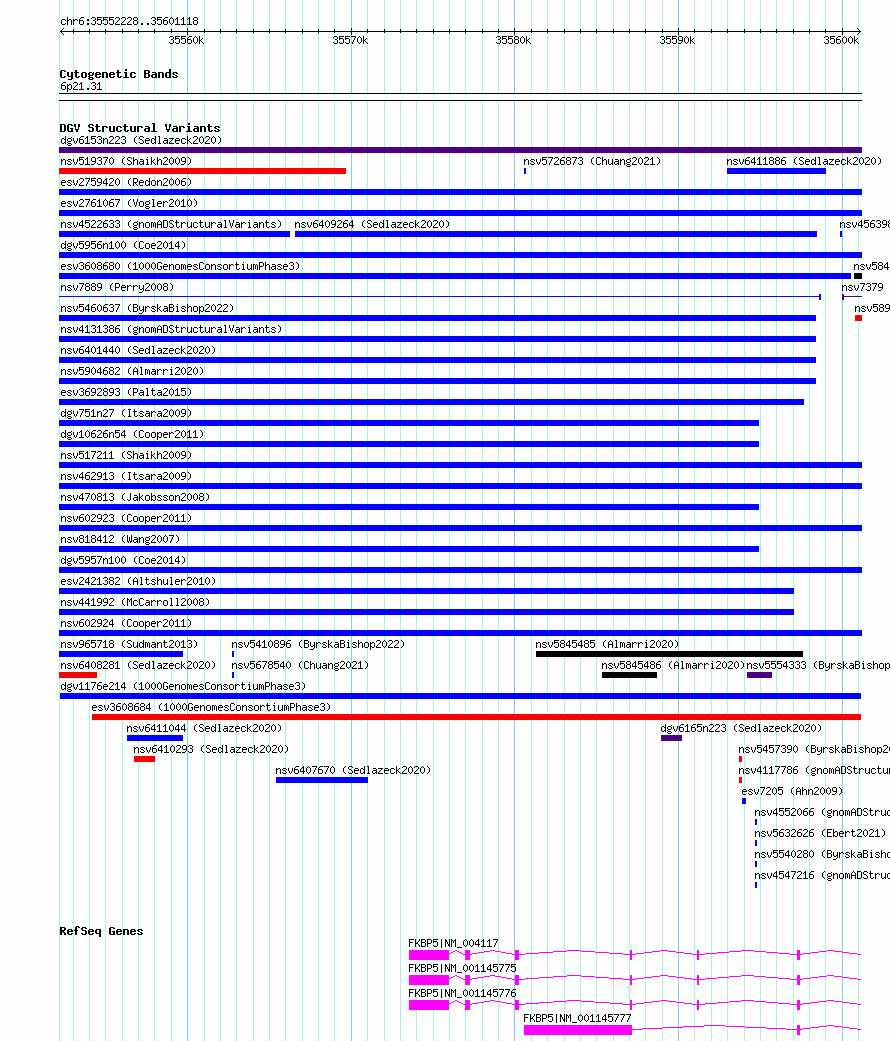Click nsv441992 (McCarroll2008) variant
This screenshot has height=1041, width=890.
(x=135, y=603)
